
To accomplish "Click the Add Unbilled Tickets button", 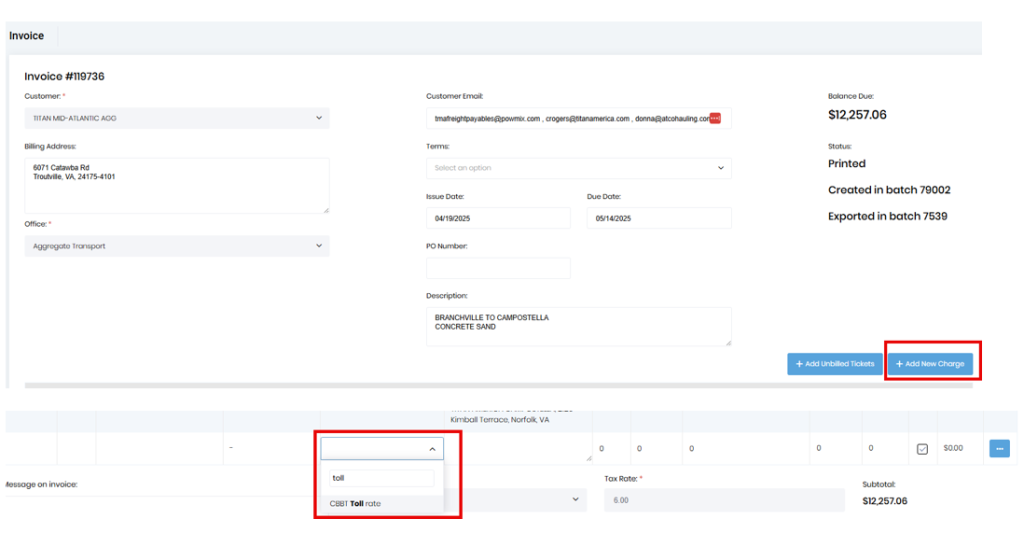I will [835, 364].
